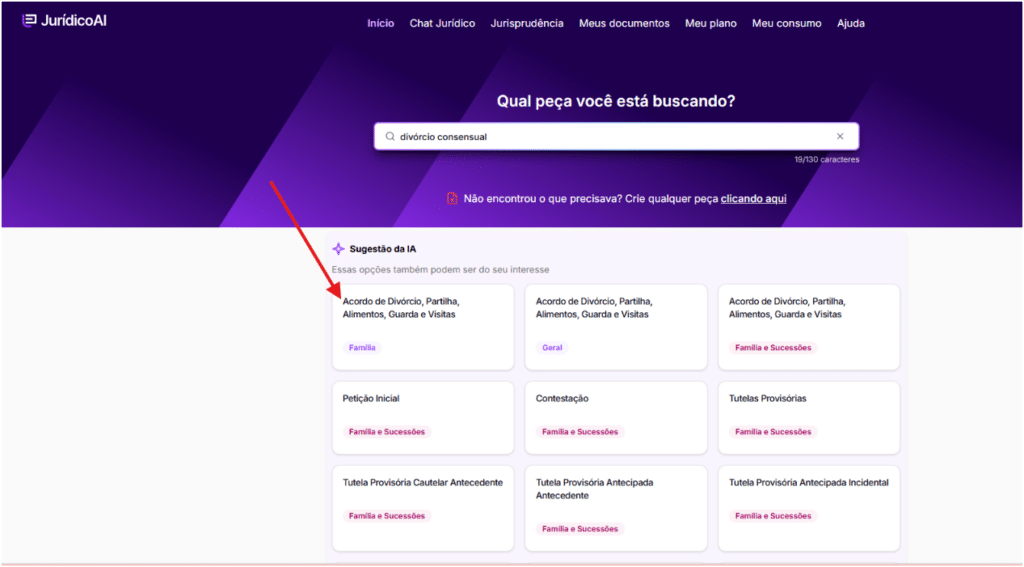Select the Contestação card
Viewport: 1024px width, 567px height.
tap(616, 418)
